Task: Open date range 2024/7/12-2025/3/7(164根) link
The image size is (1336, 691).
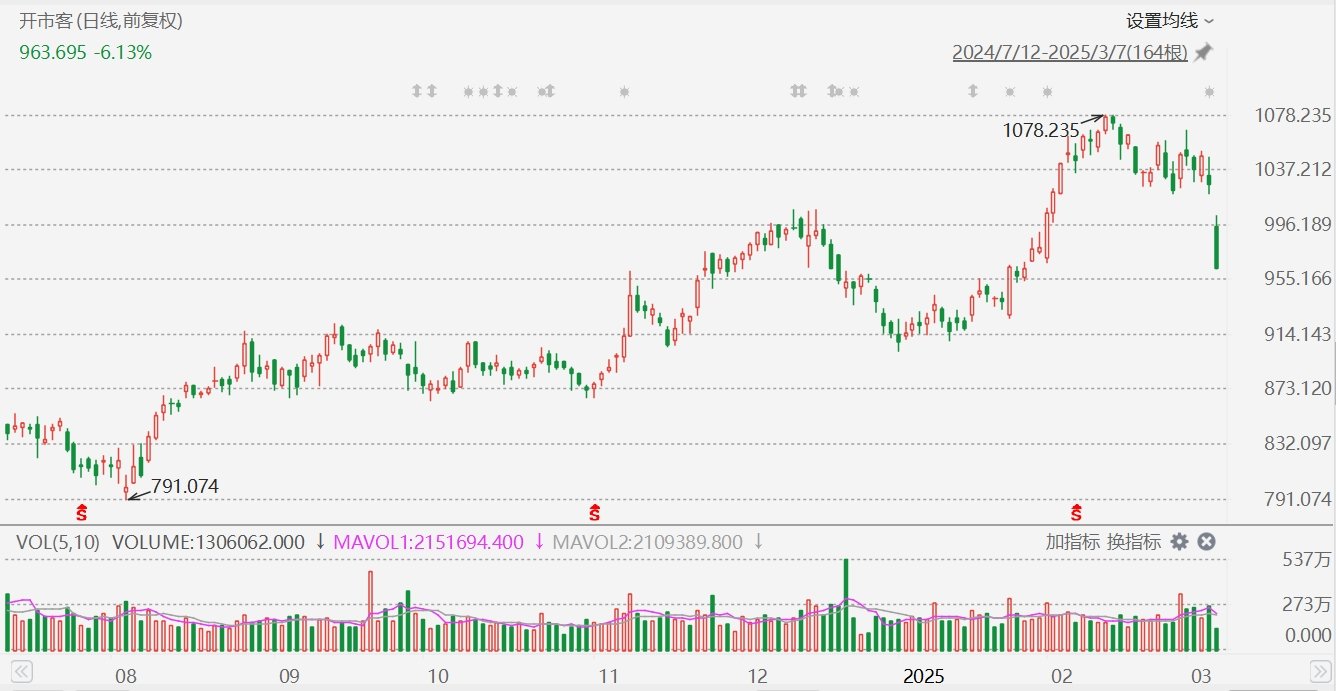Action: click(x=1070, y=53)
